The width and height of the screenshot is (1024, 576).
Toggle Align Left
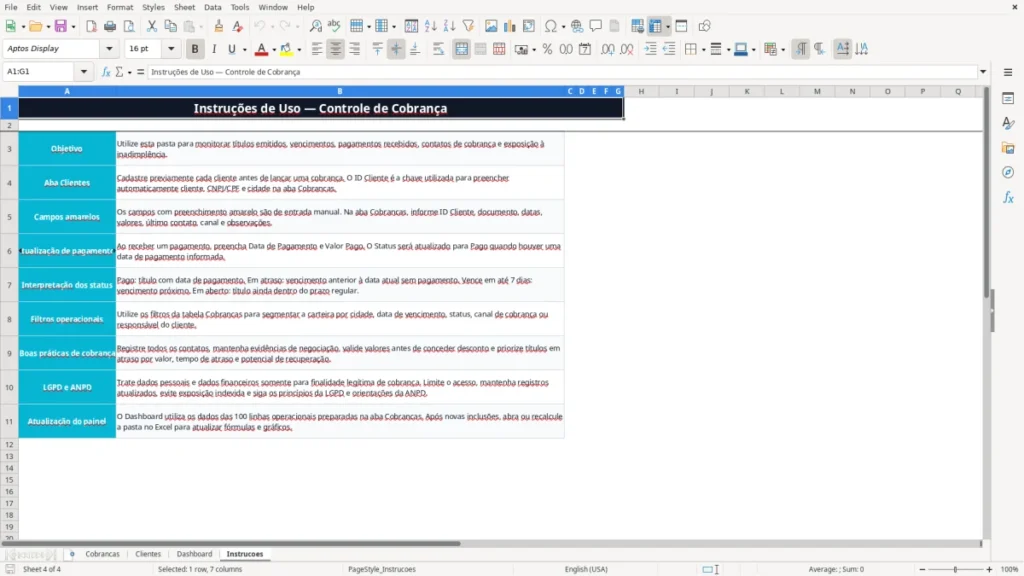(317, 49)
